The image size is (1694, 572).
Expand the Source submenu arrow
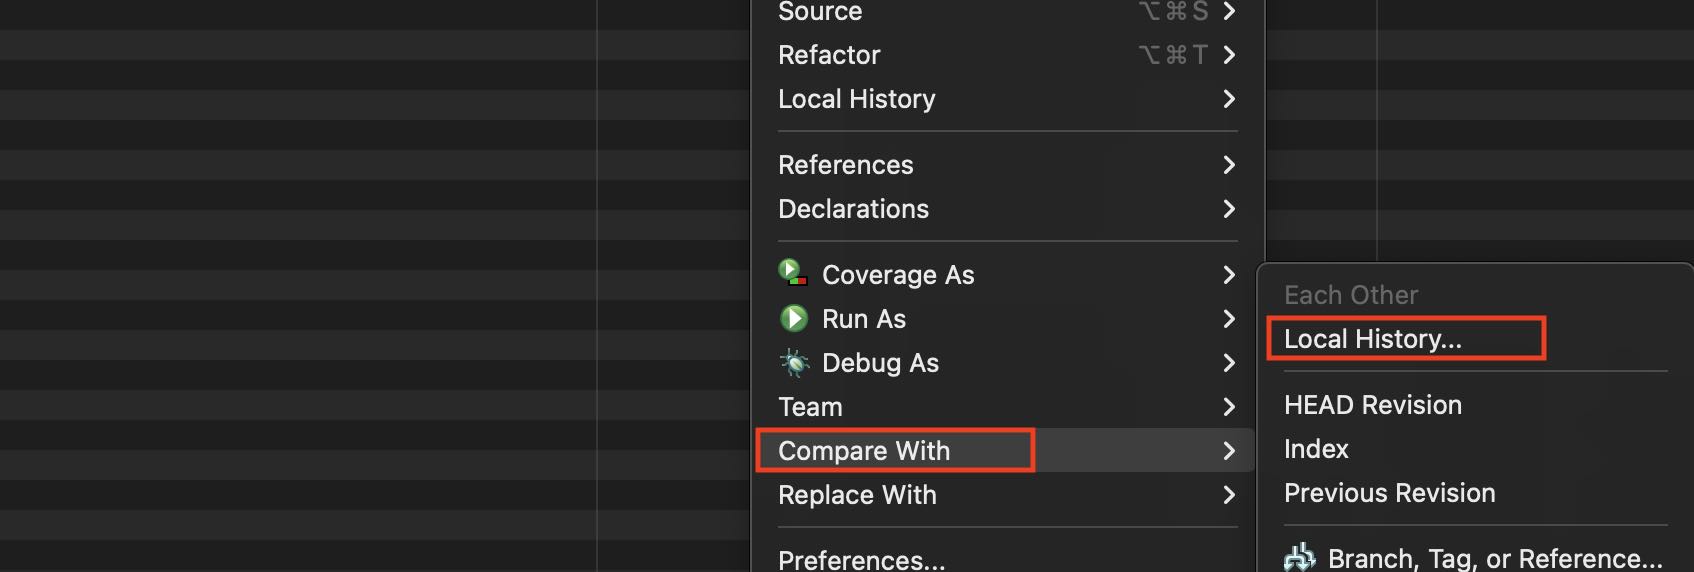click(x=1229, y=11)
